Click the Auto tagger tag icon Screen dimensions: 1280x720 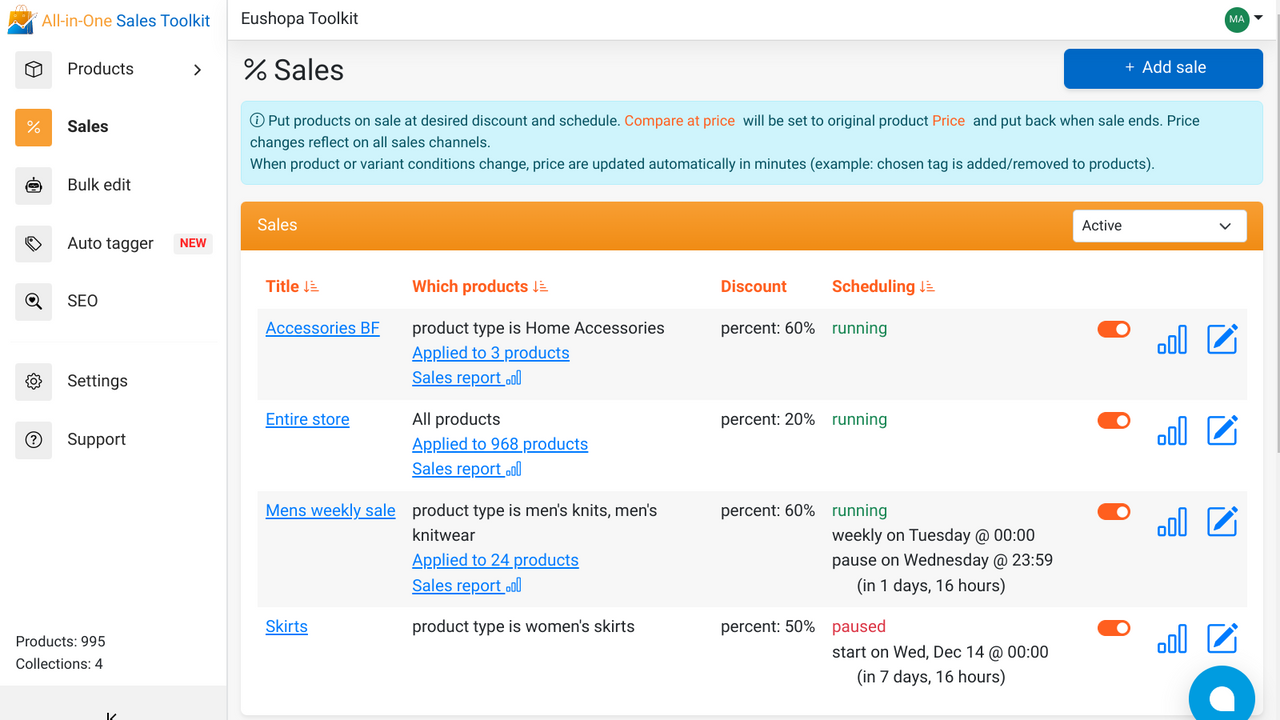(34, 243)
